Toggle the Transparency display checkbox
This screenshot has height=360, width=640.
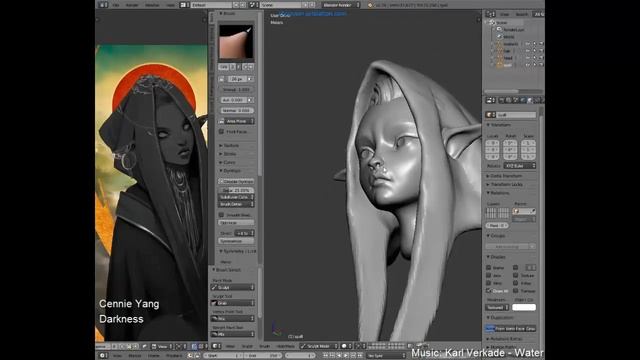point(516,291)
